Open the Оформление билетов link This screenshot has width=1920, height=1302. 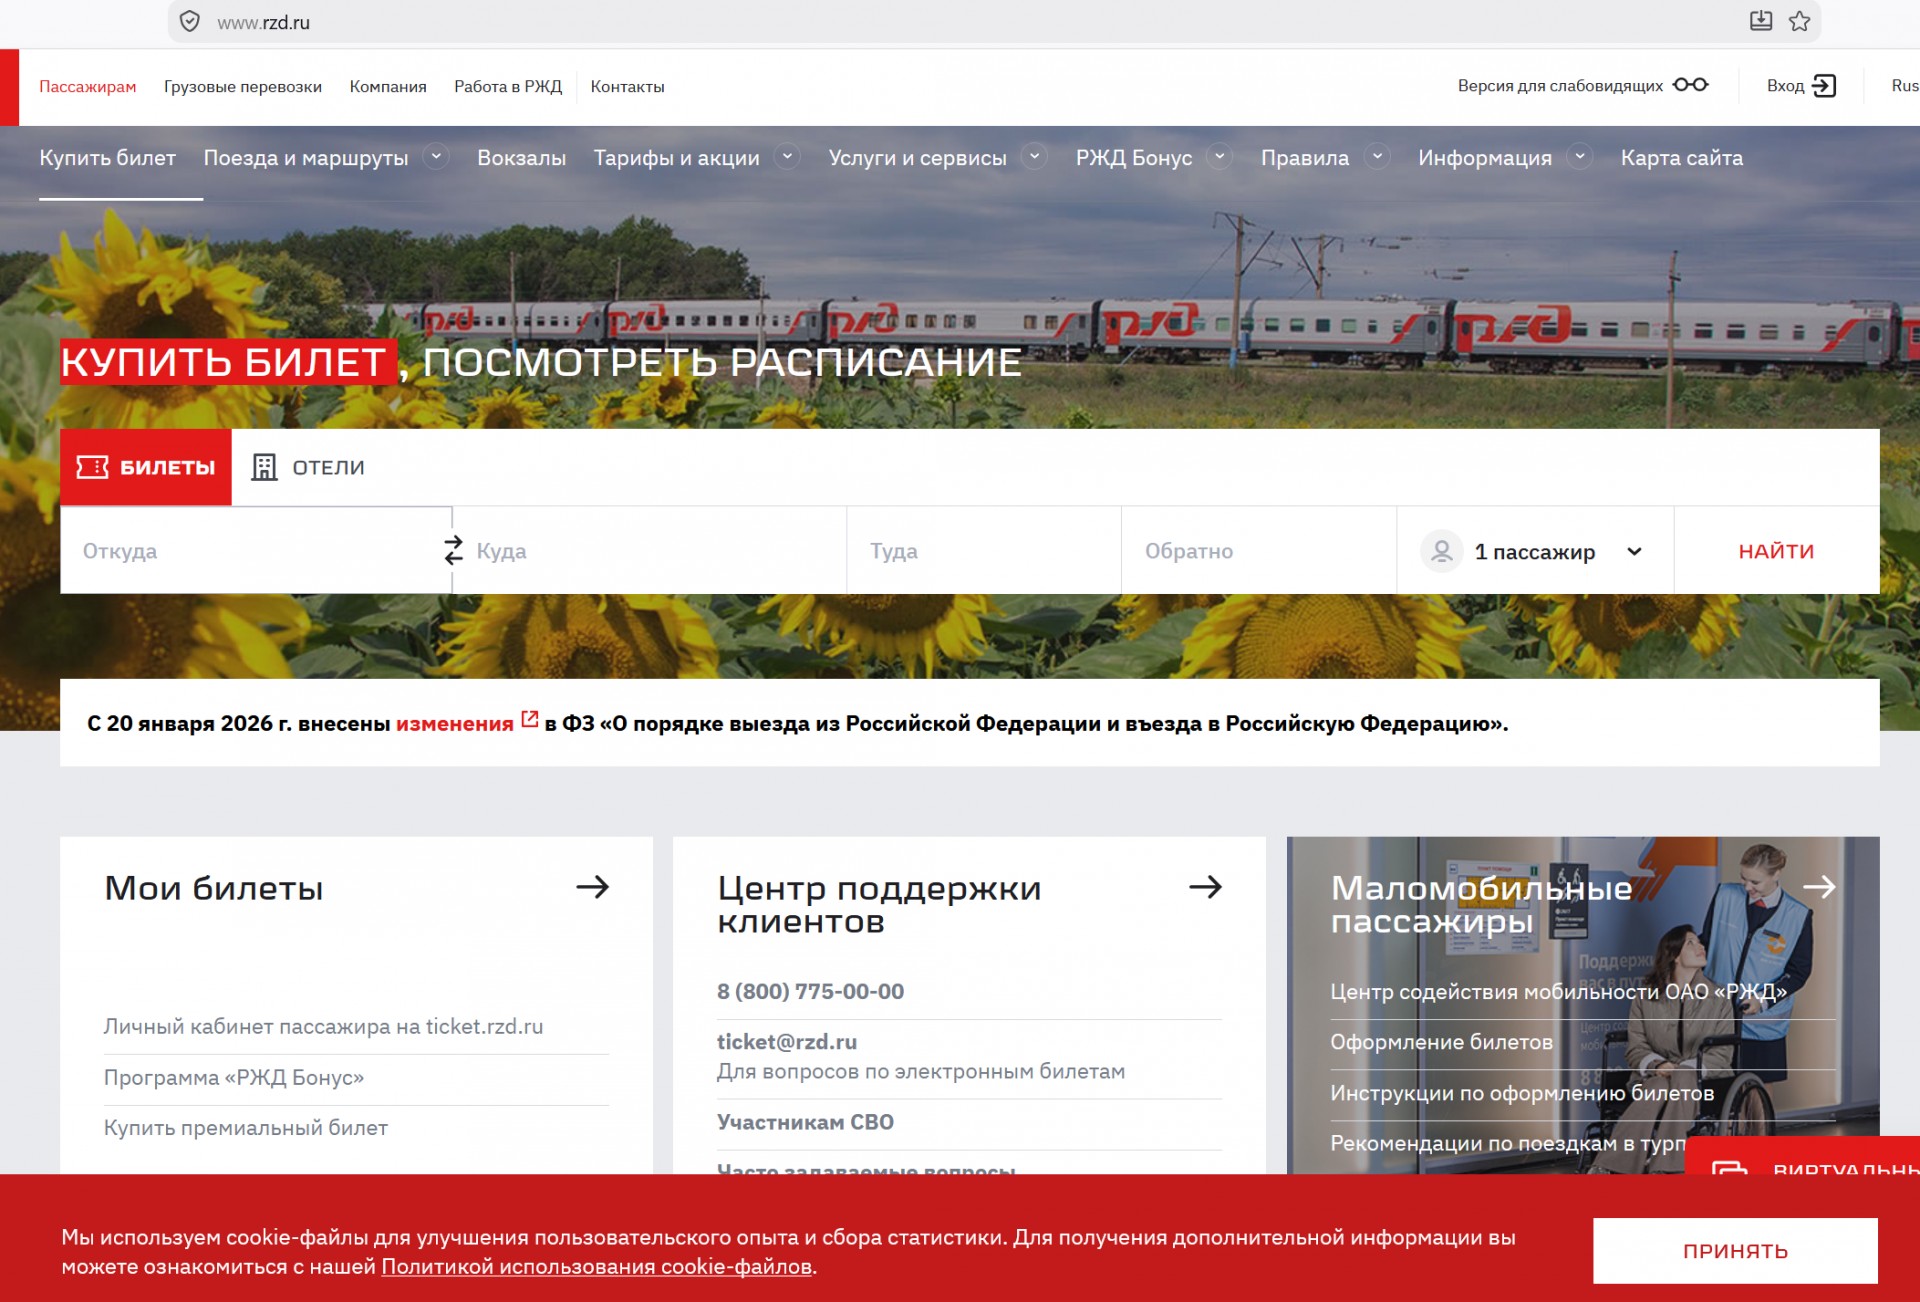[x=1441, y=1042]
